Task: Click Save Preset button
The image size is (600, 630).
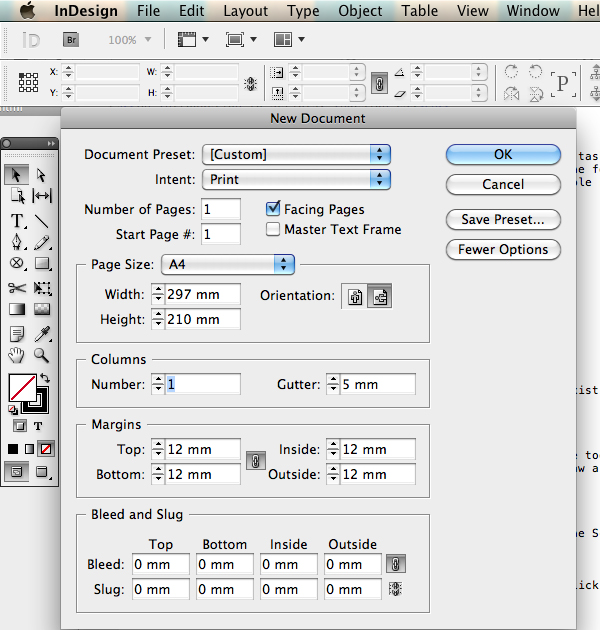Action: point(503,220)
